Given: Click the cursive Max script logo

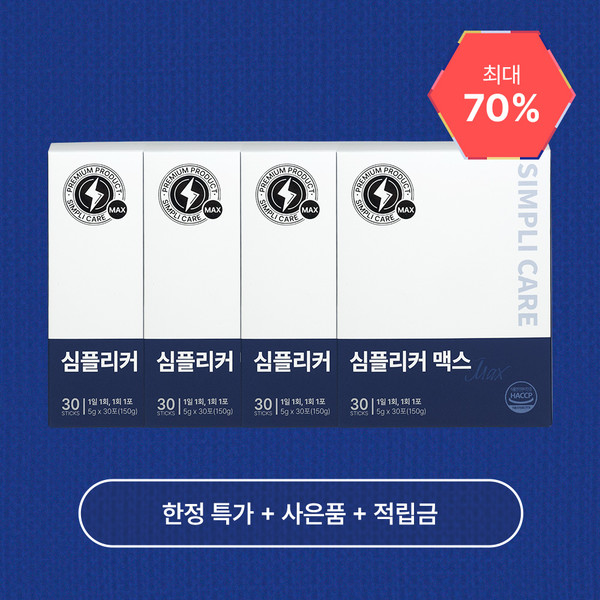Looking at the screenshot, I should (487, 371).
